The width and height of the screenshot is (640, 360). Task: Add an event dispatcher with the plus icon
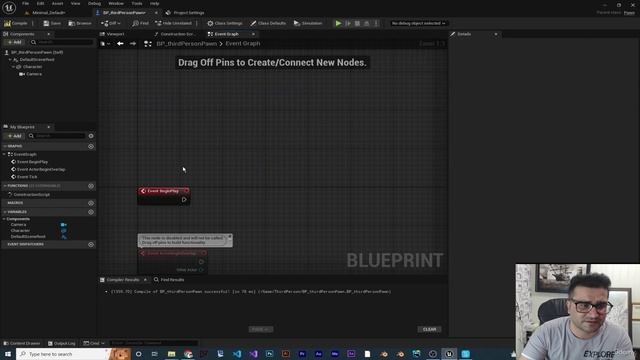[91, 244]
